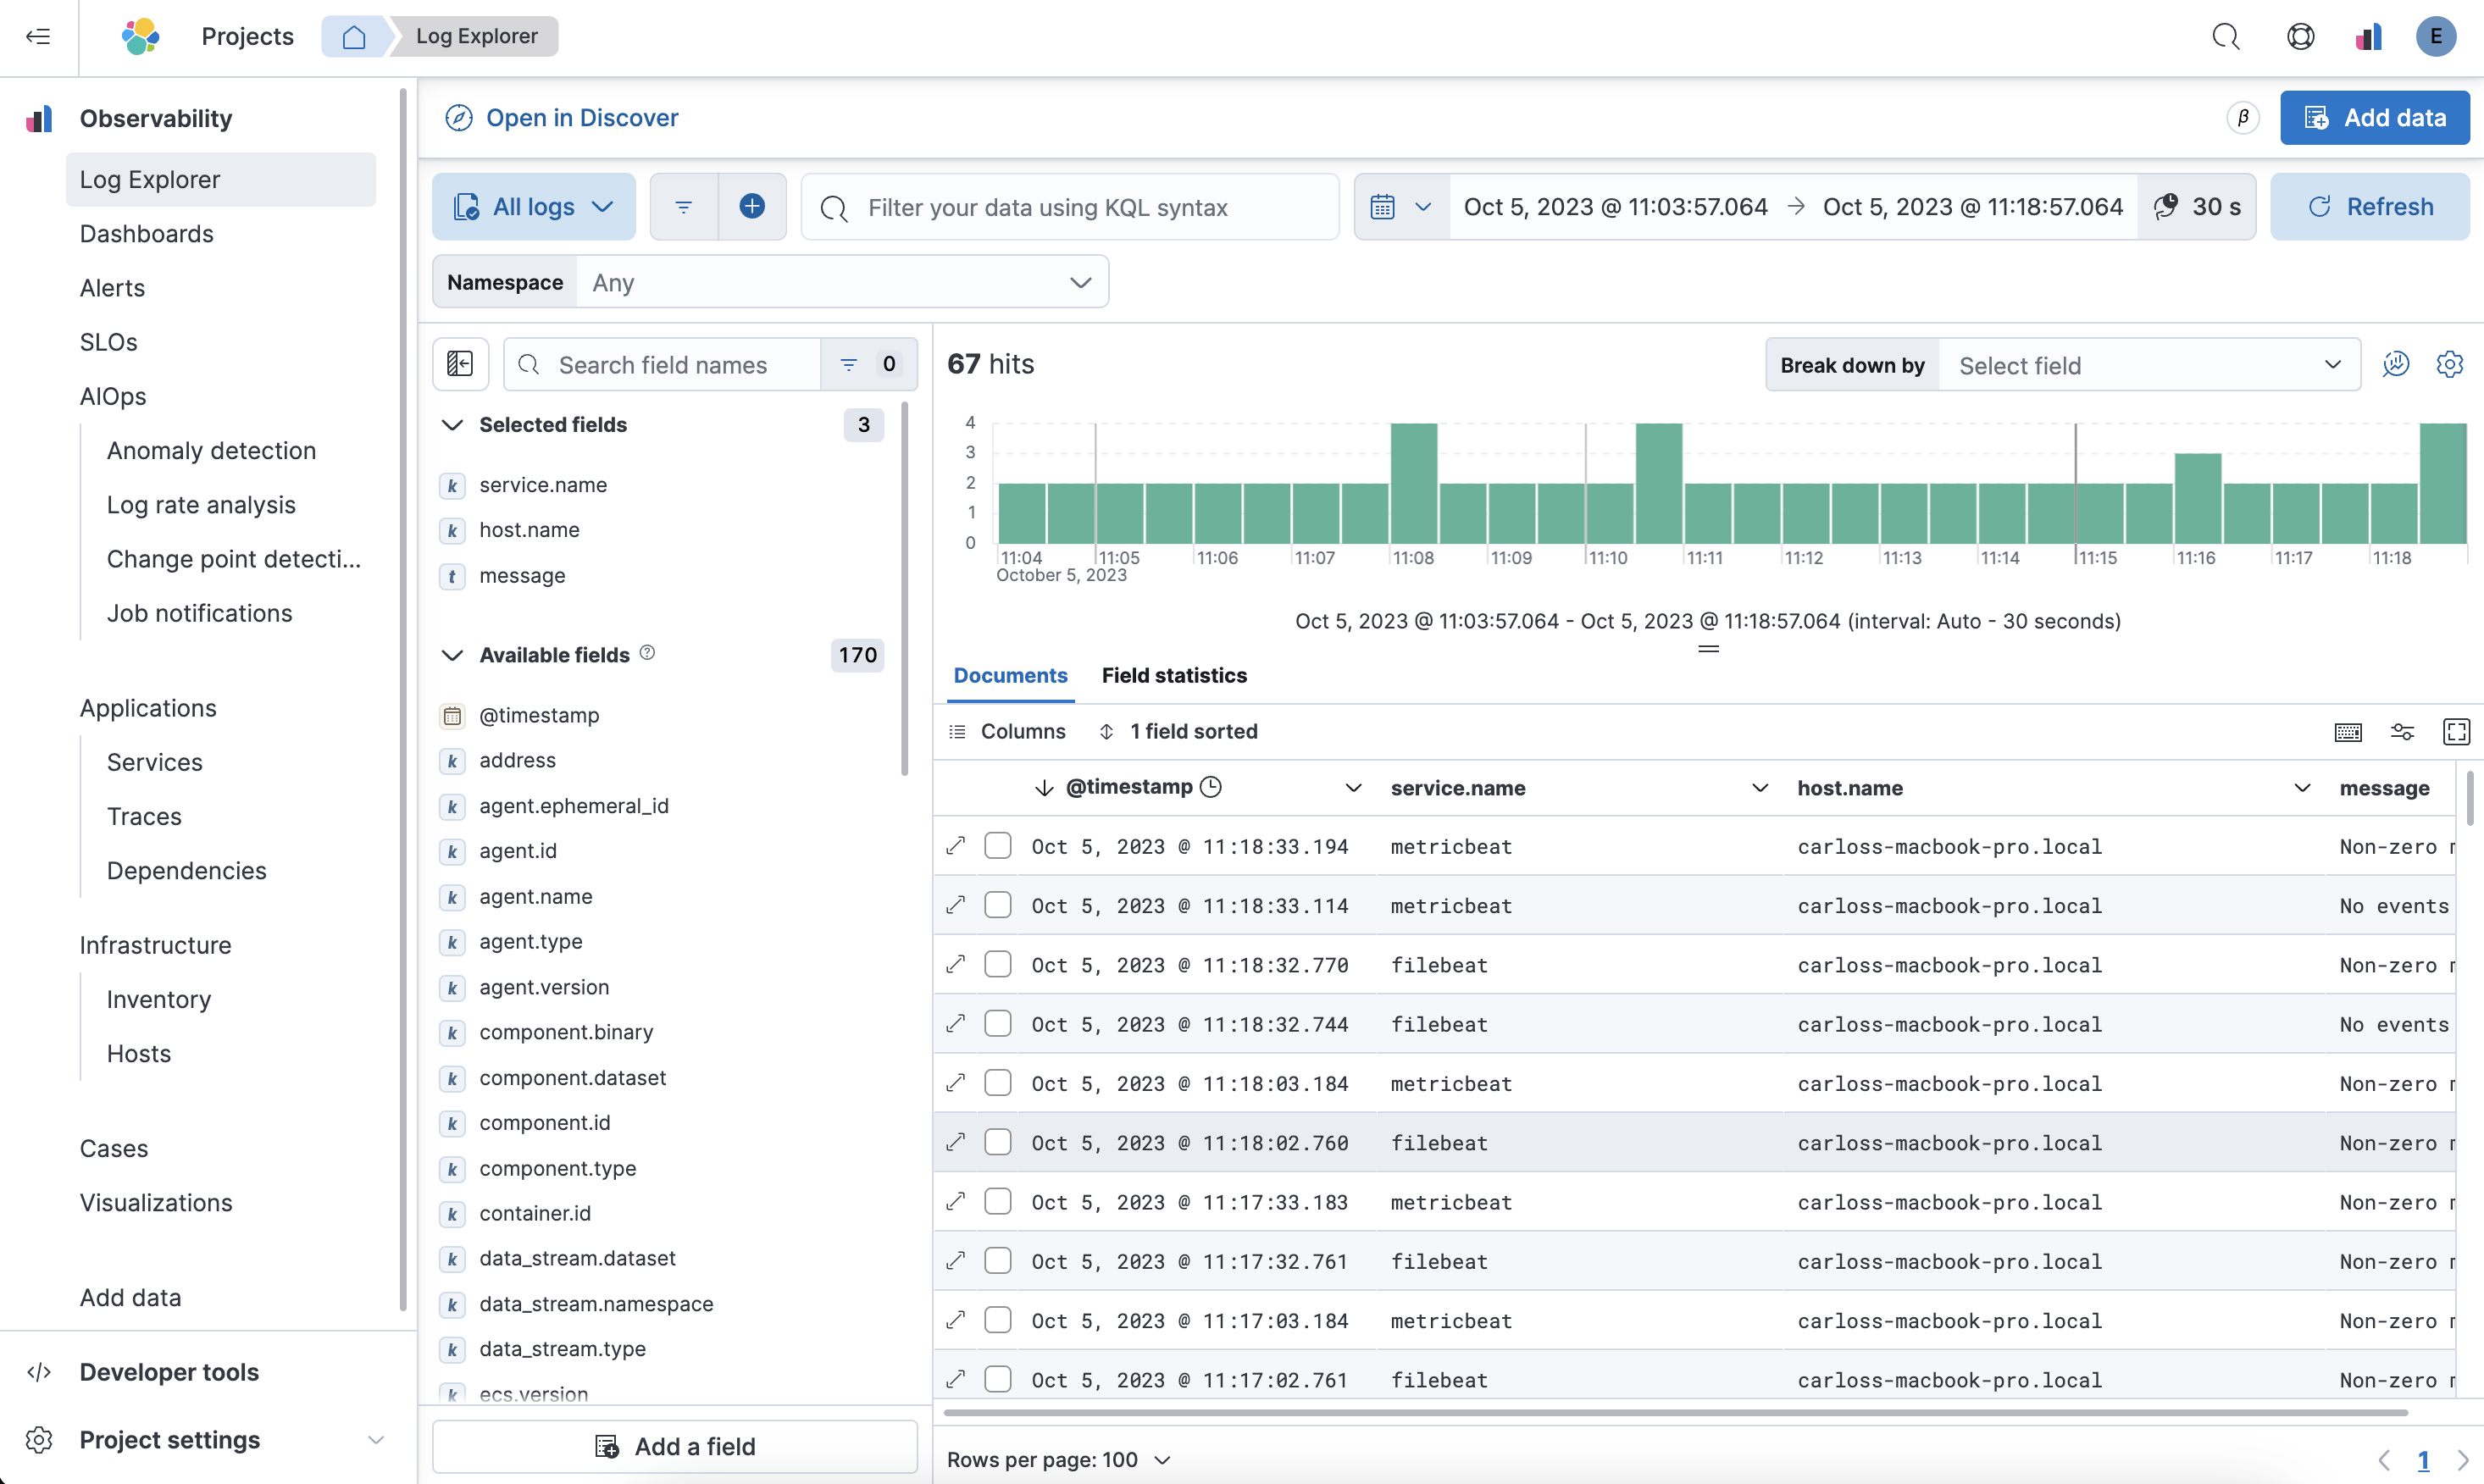Collapse the Selected fields section
The height and width of the screenshot is (1484, 2484).
click(452, 425)
